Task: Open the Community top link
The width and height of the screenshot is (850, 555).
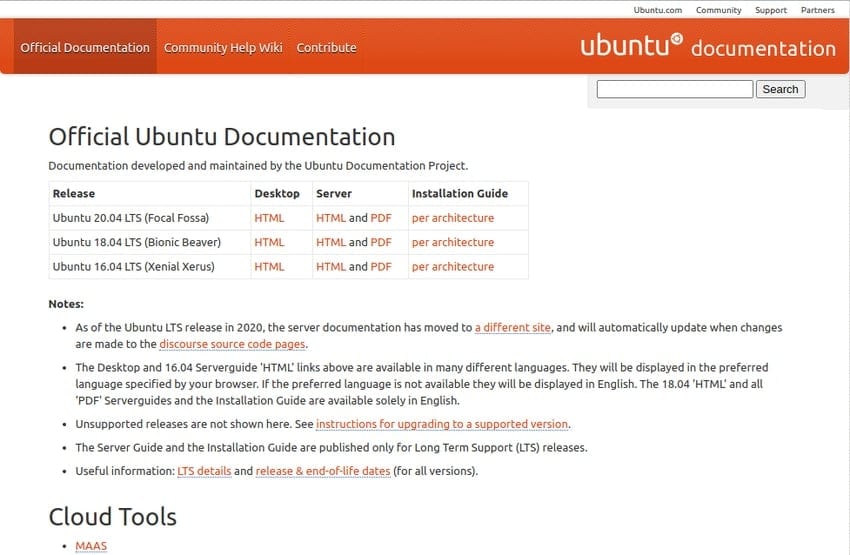Action: [718, 10]
